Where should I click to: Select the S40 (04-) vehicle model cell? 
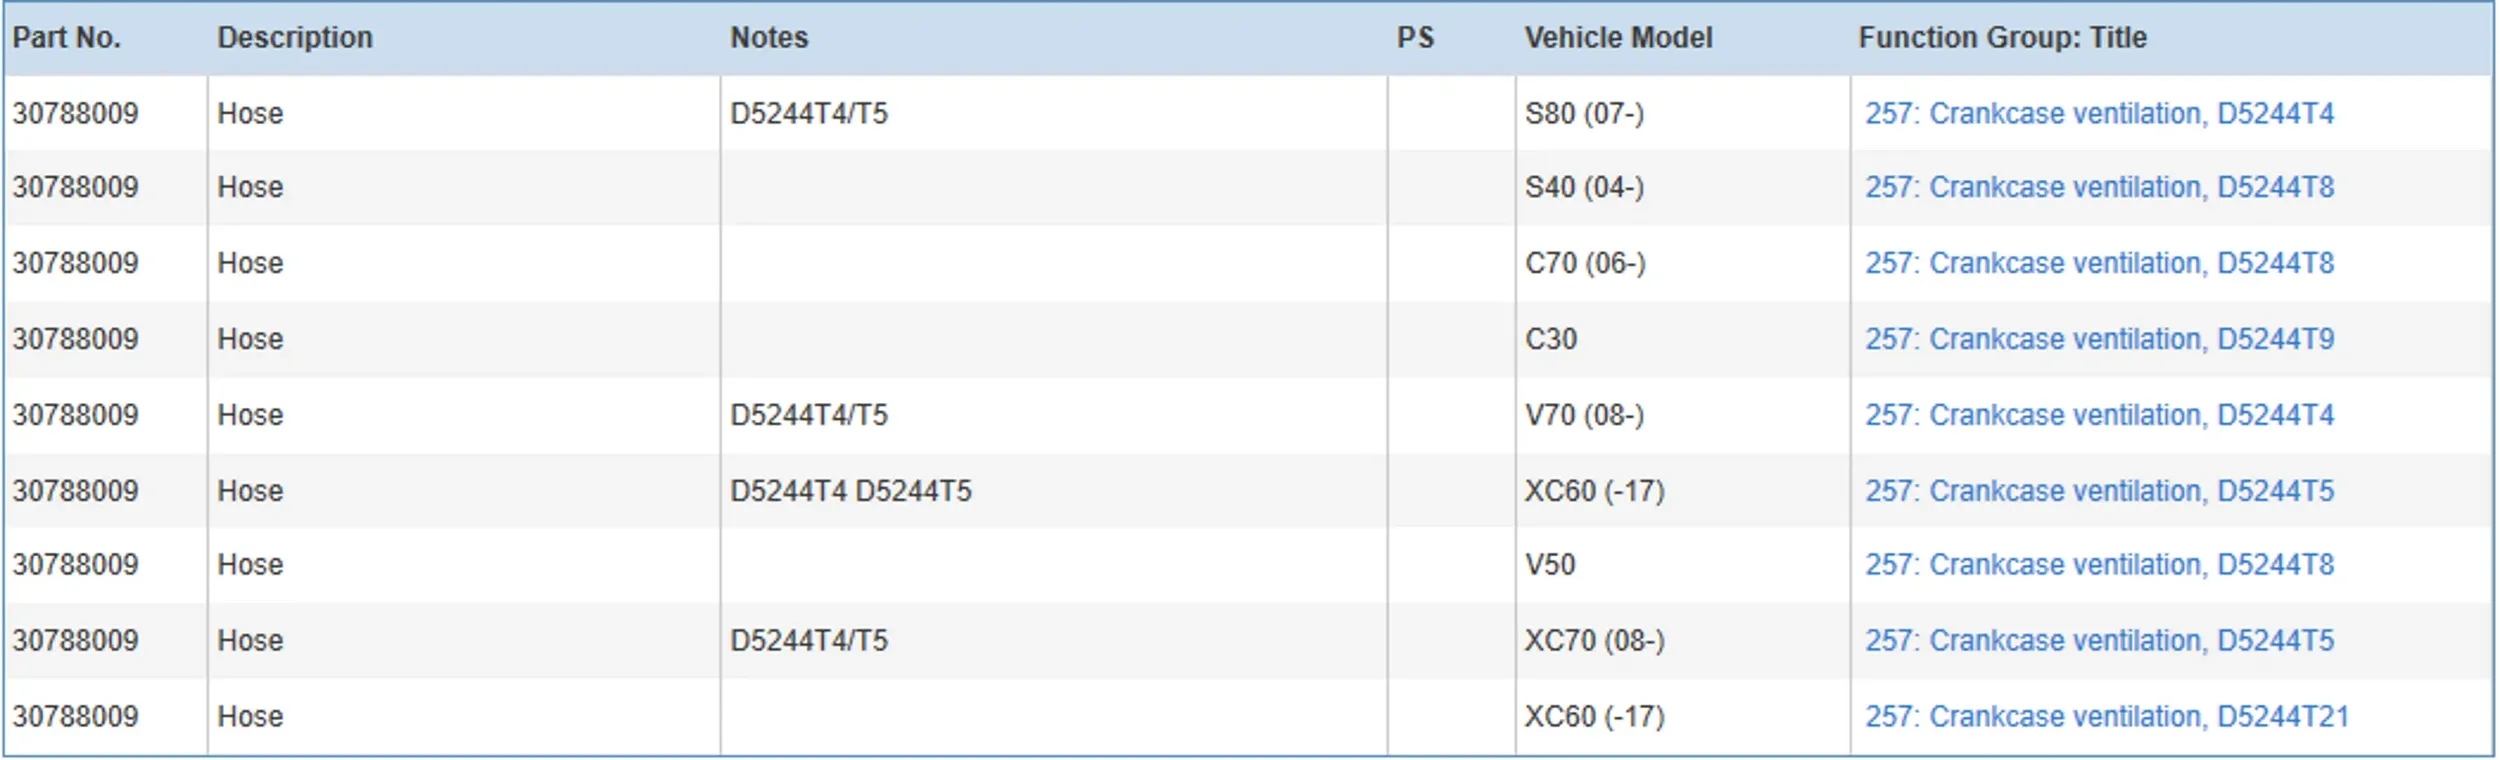[x=1584, y=188]
